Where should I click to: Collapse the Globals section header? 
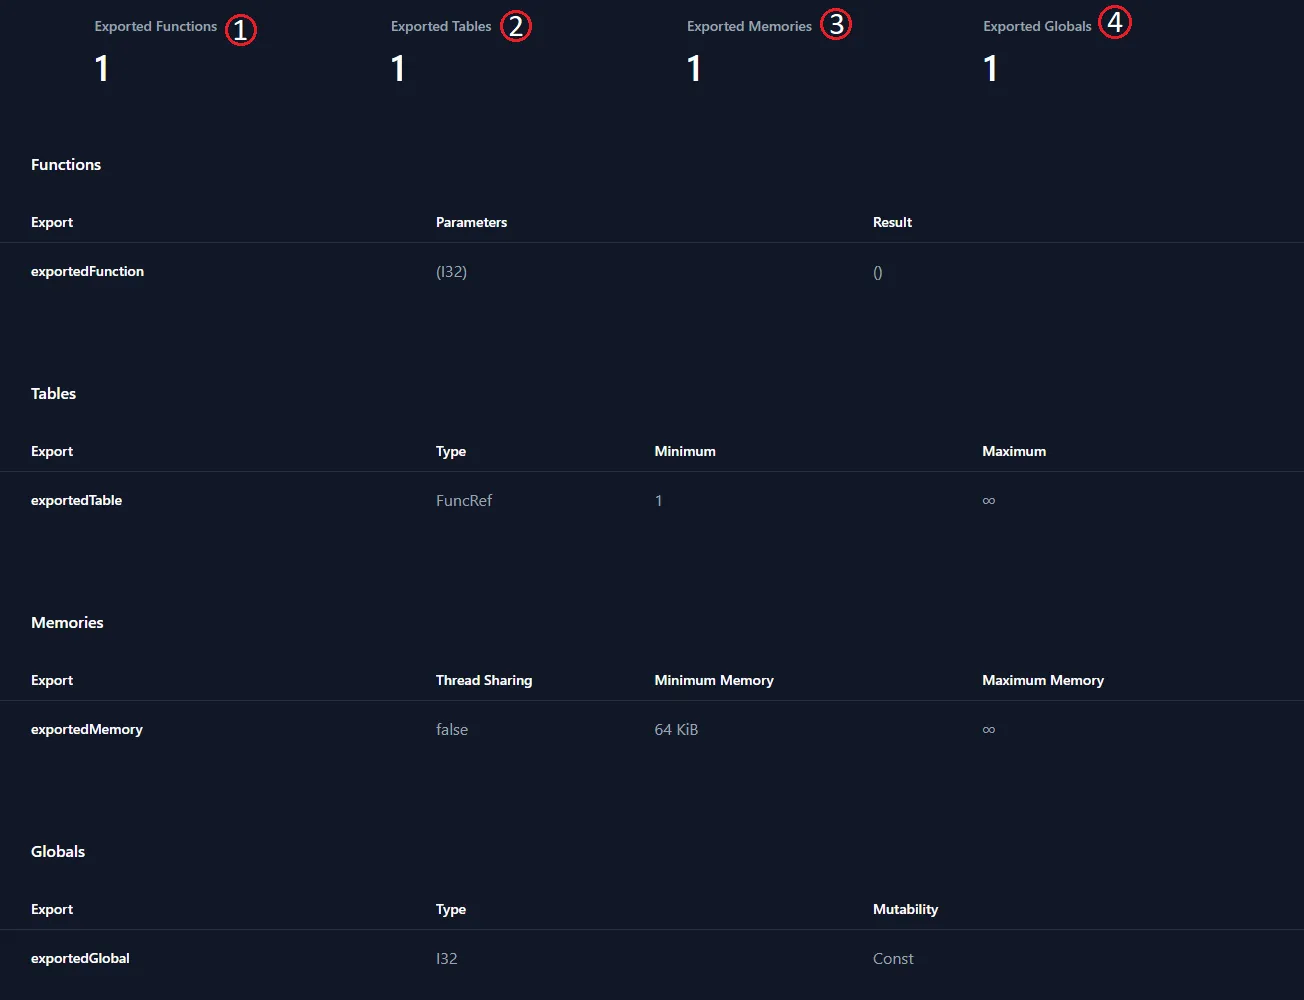tap(57, 851)
